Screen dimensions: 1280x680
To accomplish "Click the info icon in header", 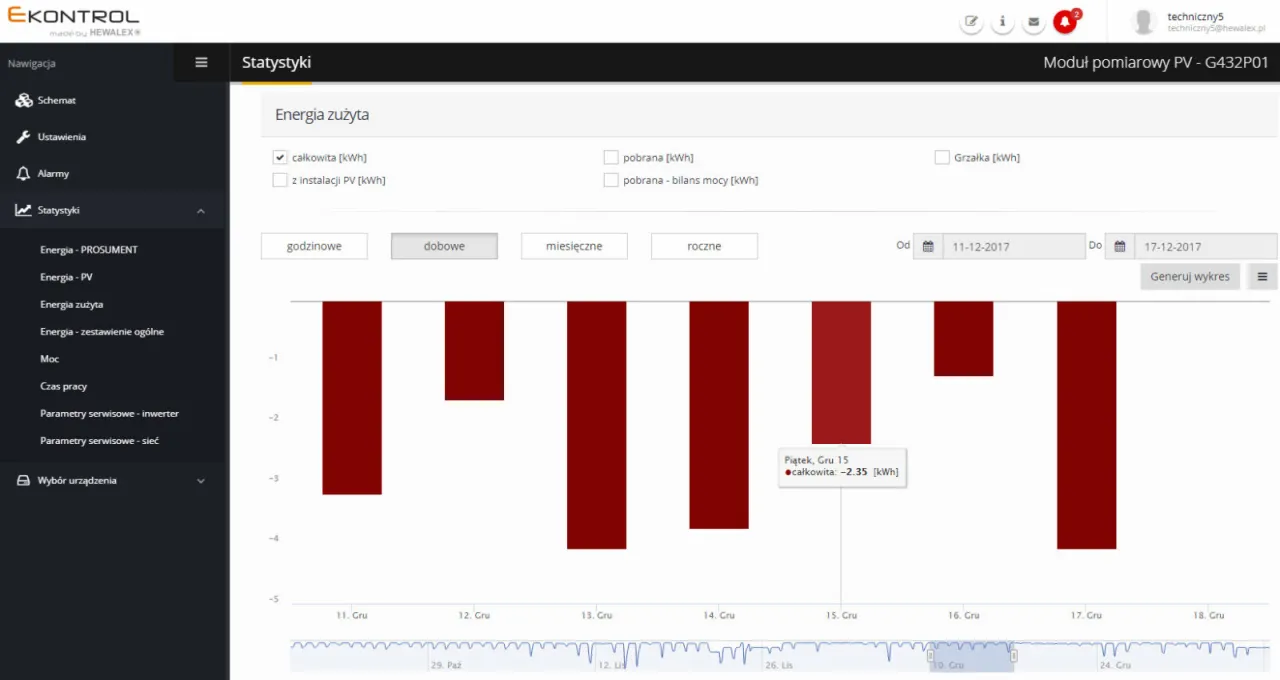I will click(x=1002, y=22).
